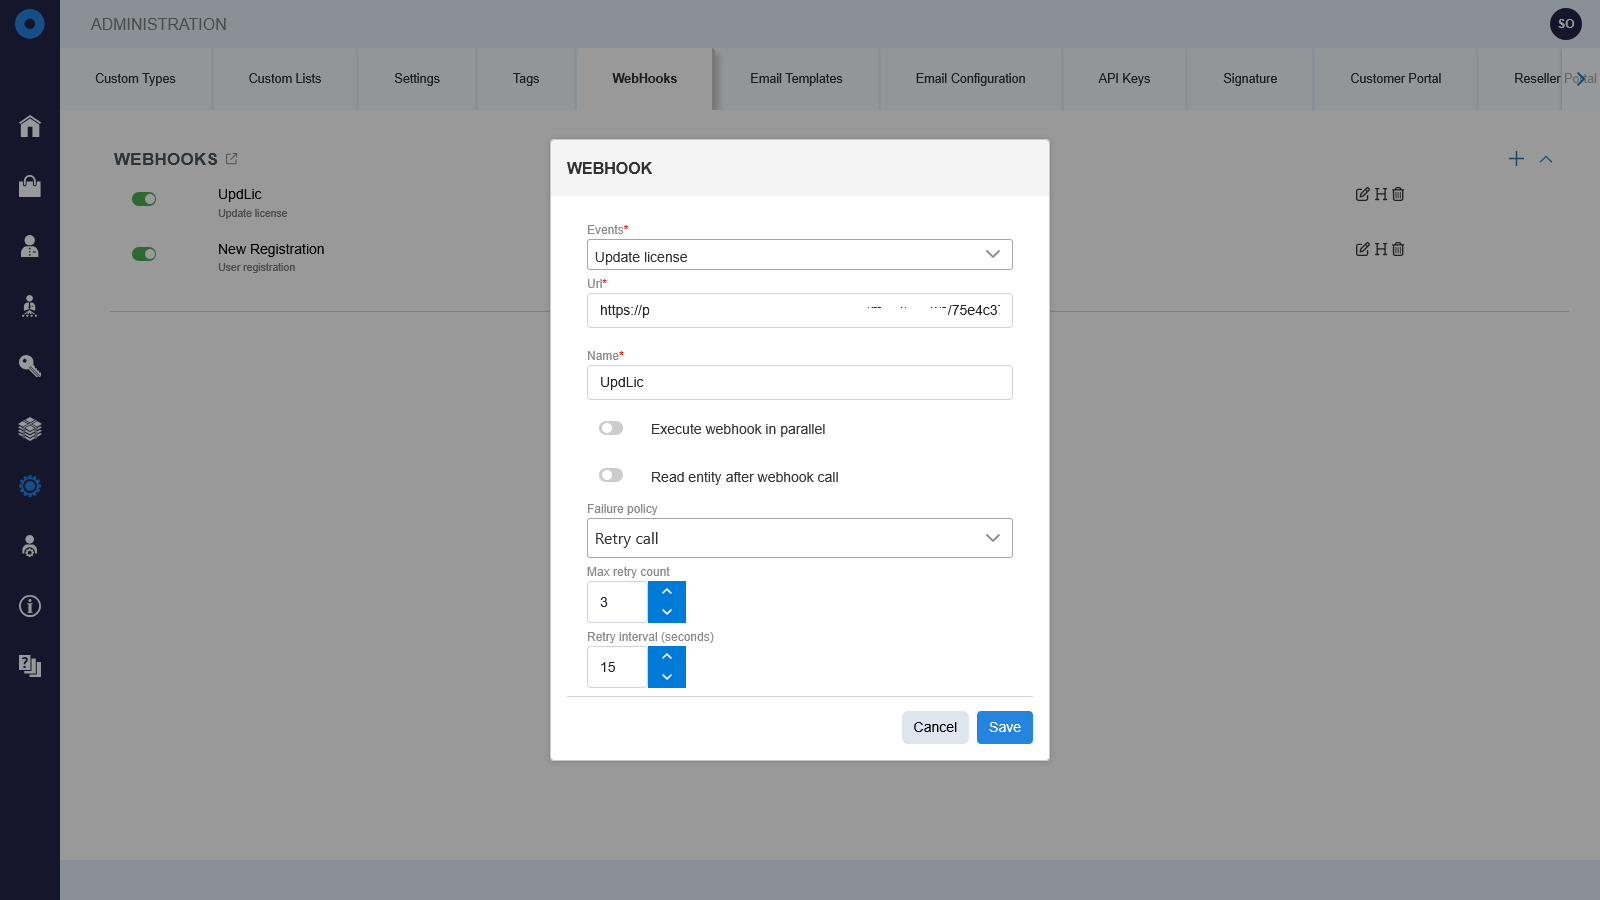Decrease Retry interval seconds
Image resolution: width=1600 pixels, height=900 pixels.
coord(667,677)
